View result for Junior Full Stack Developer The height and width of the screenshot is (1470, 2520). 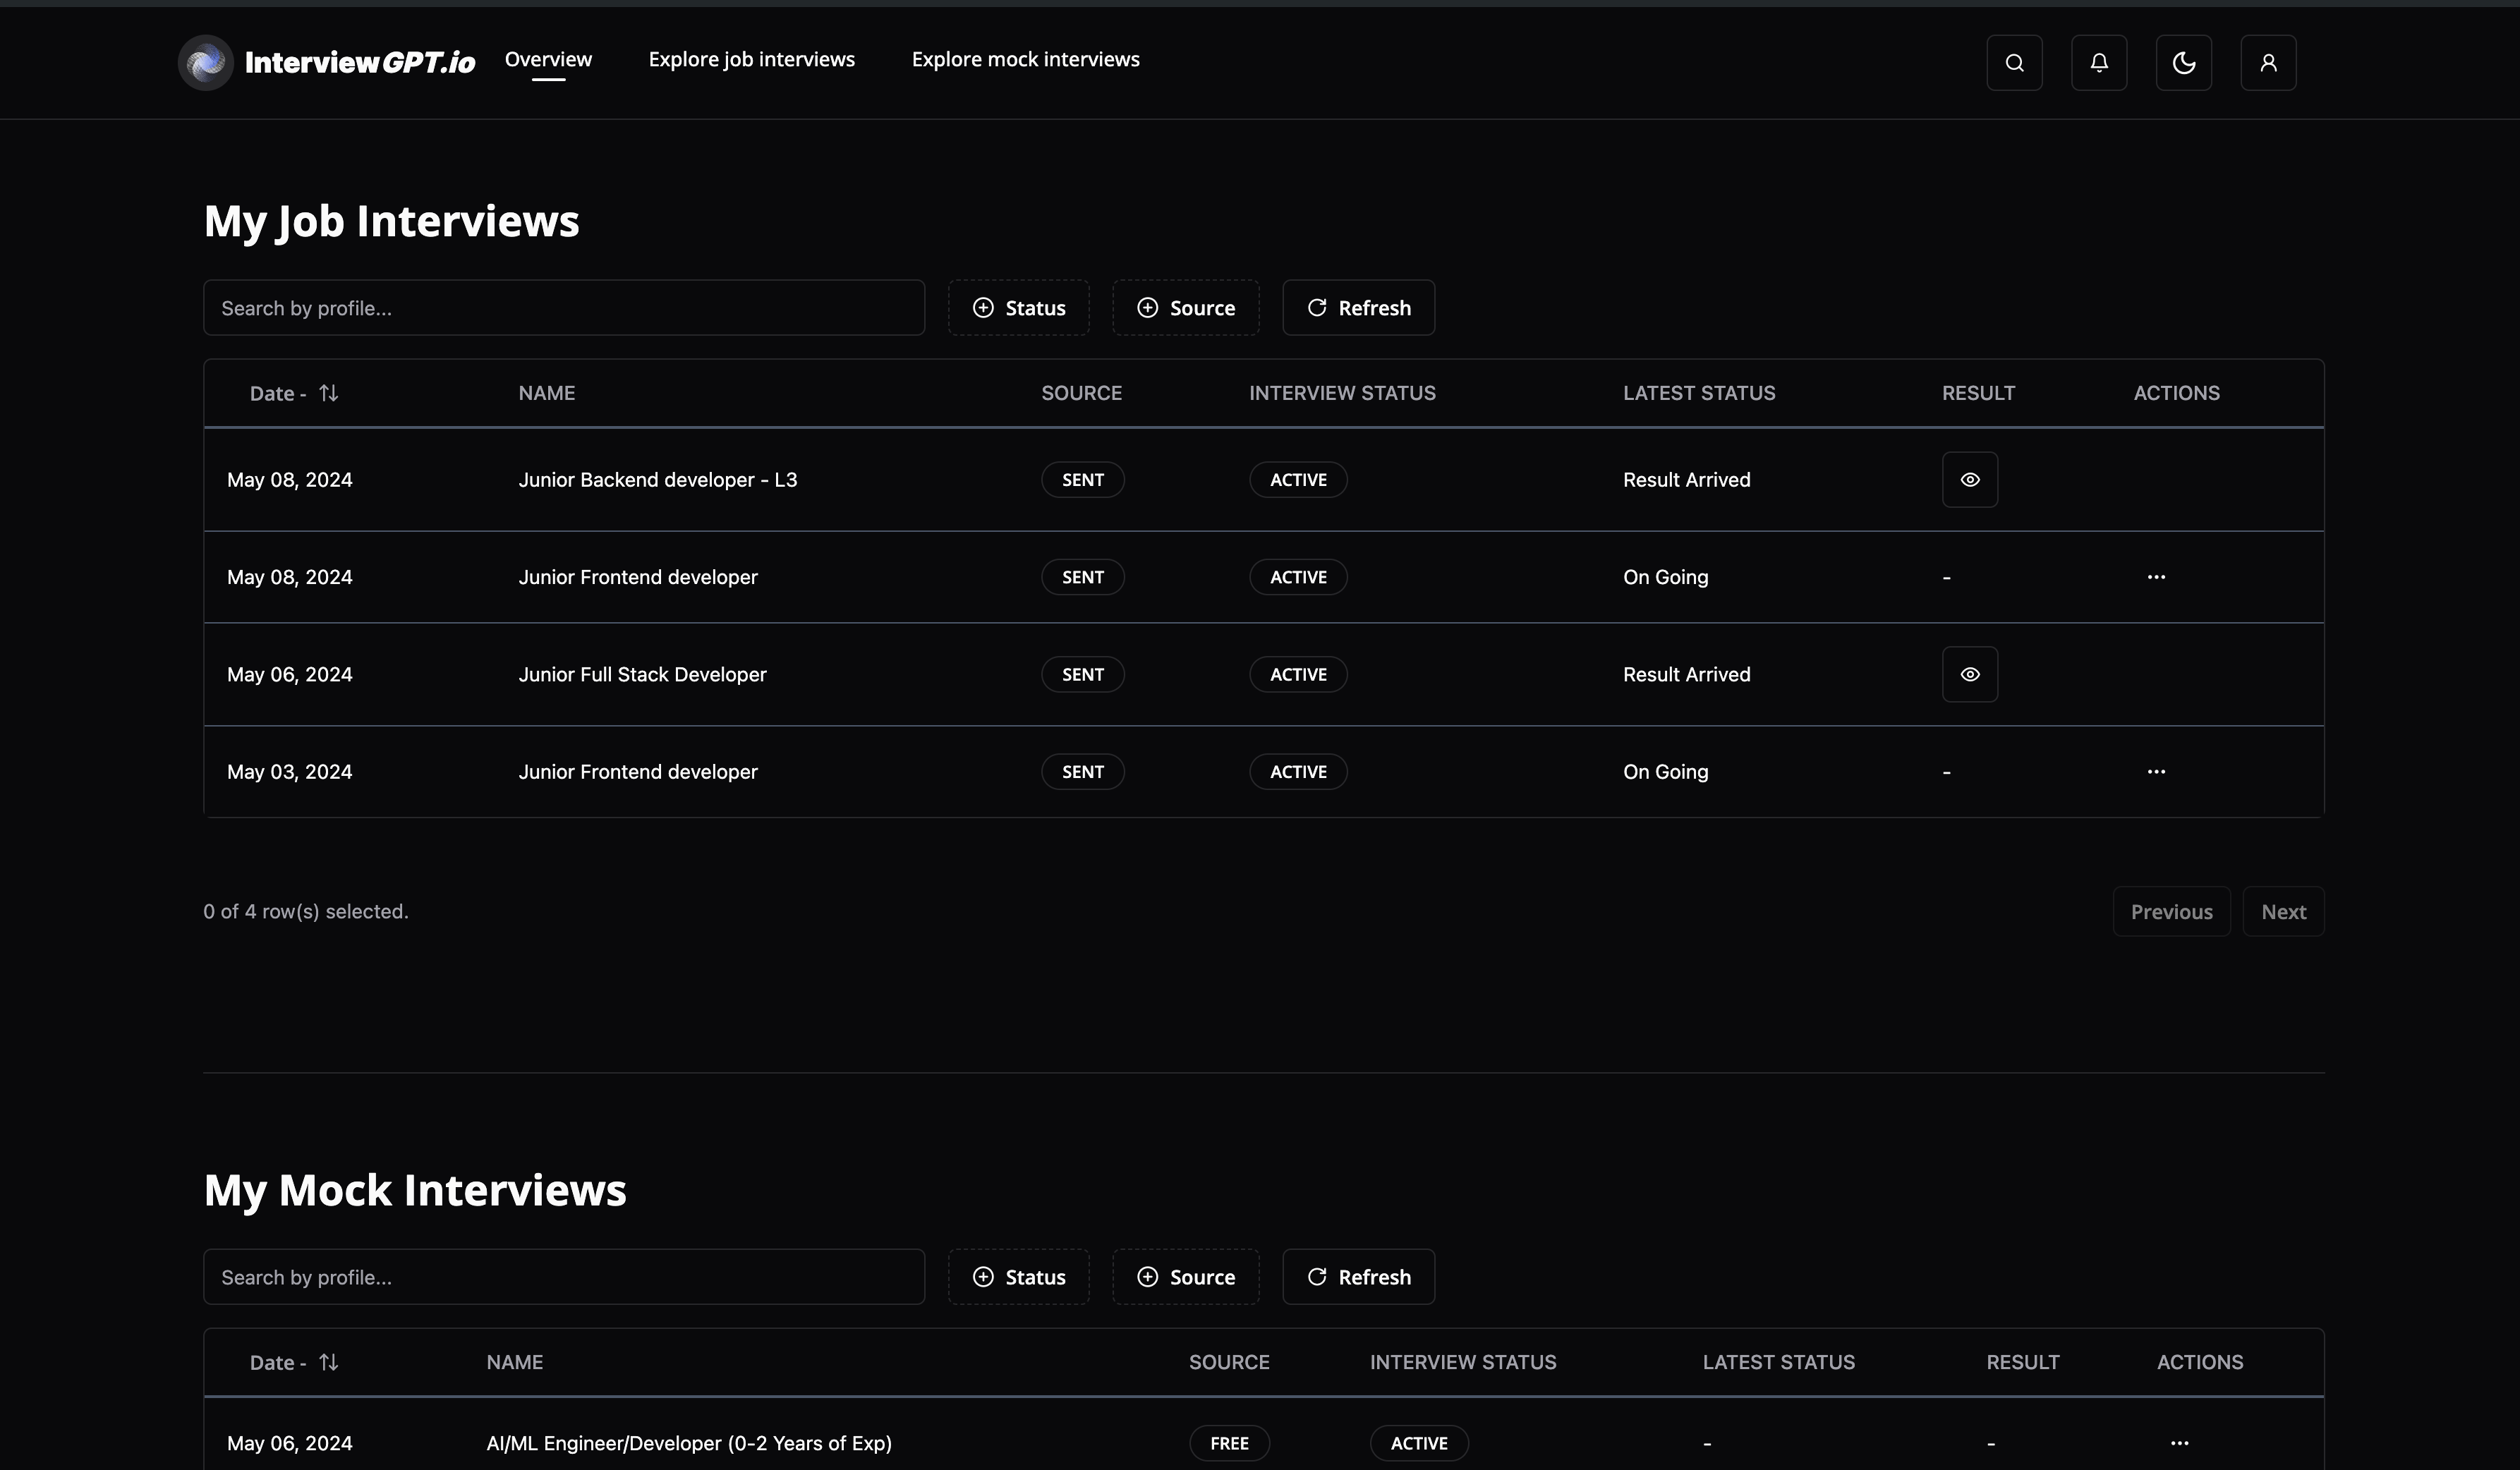(x=1969, y=675)
